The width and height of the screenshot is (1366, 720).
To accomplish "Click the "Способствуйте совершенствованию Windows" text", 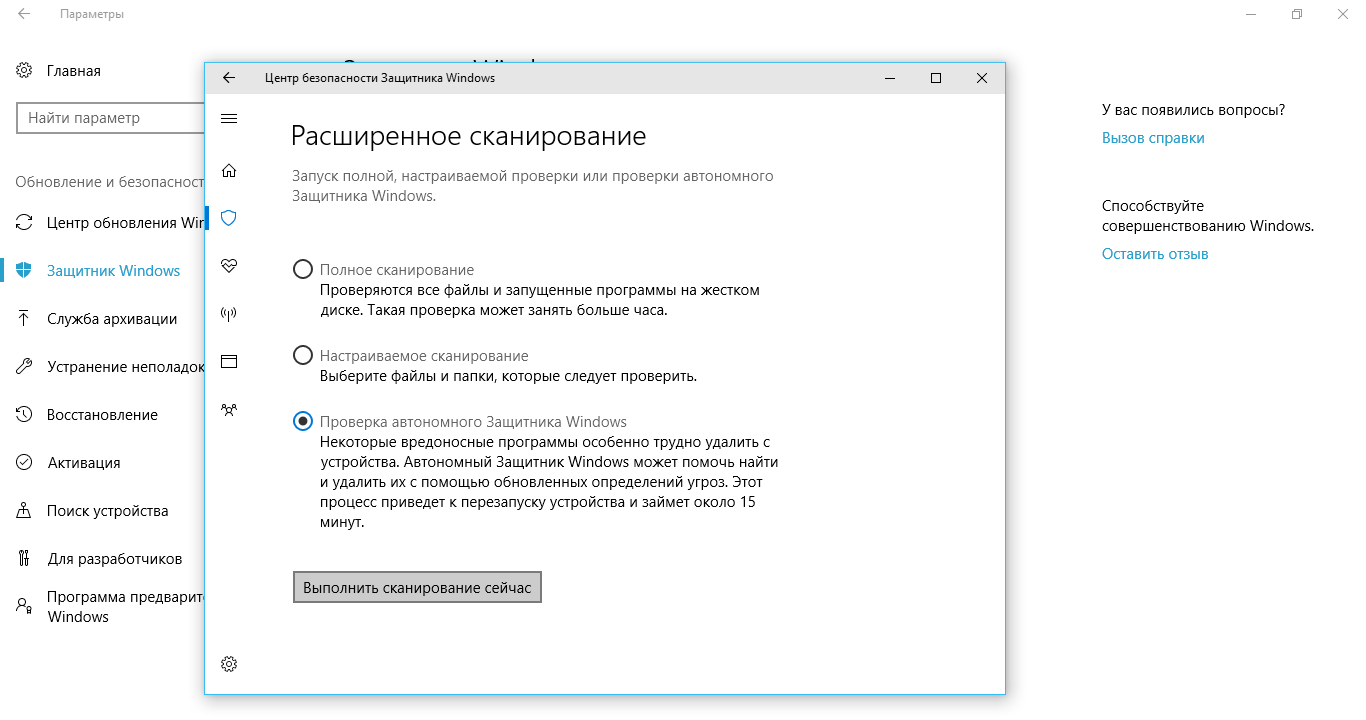I will pyautogui.click(x=1208, y=216).
